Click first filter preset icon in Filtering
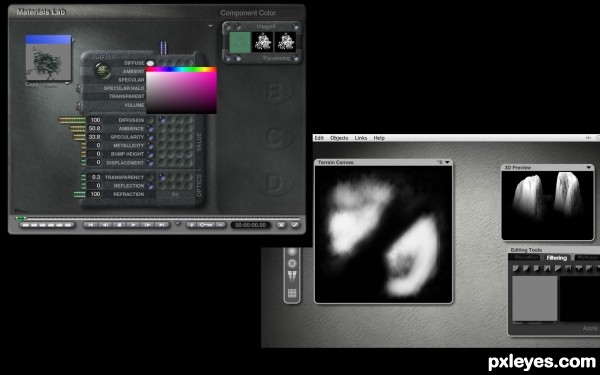The height and width of the screenshot is (375, 600). pos(516,268)
